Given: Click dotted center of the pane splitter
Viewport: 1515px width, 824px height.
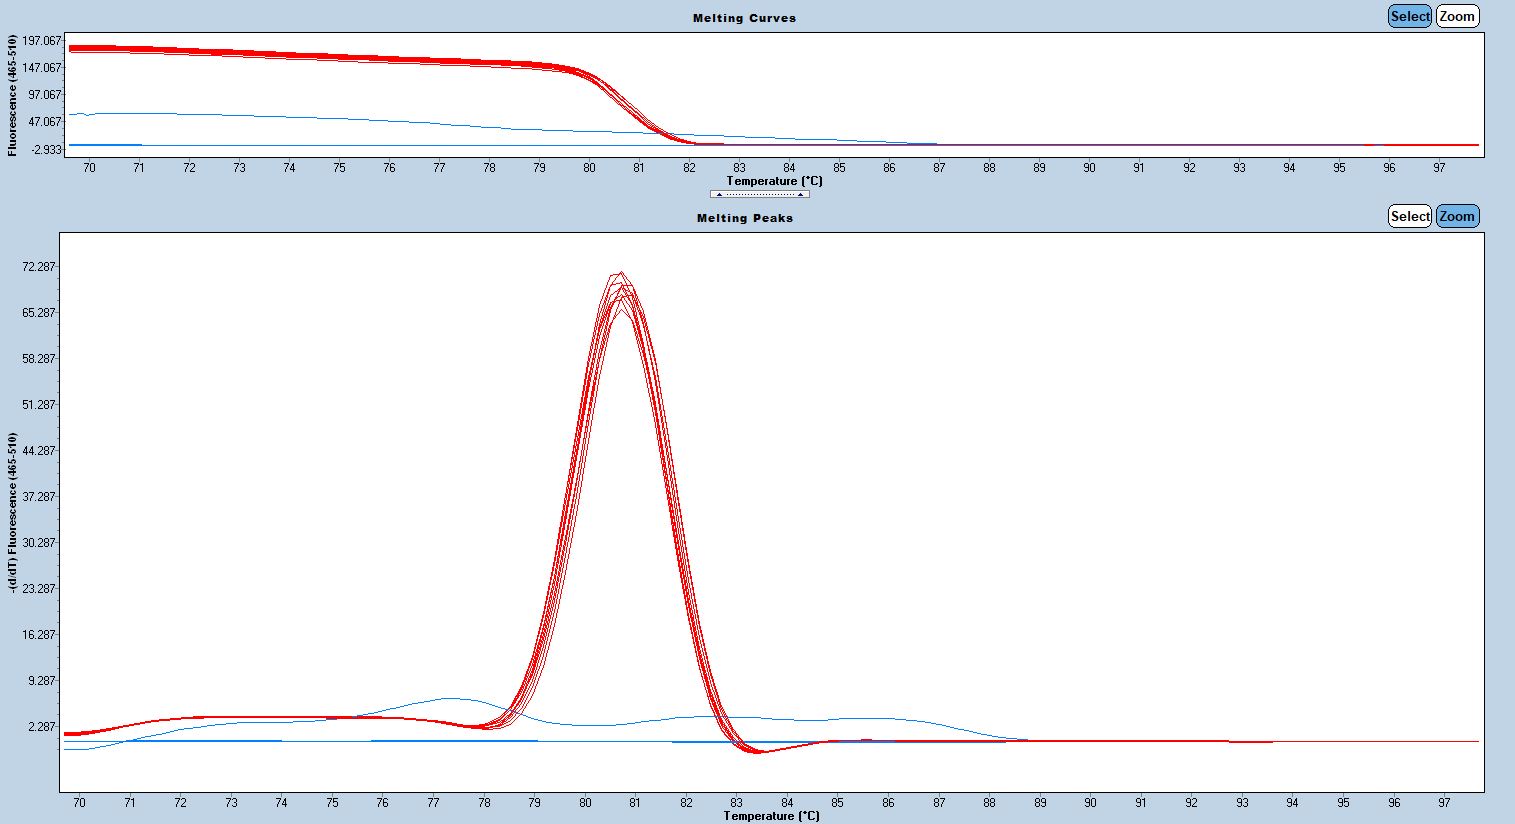Looking at the screenshot, I should [x=759, y=194].
